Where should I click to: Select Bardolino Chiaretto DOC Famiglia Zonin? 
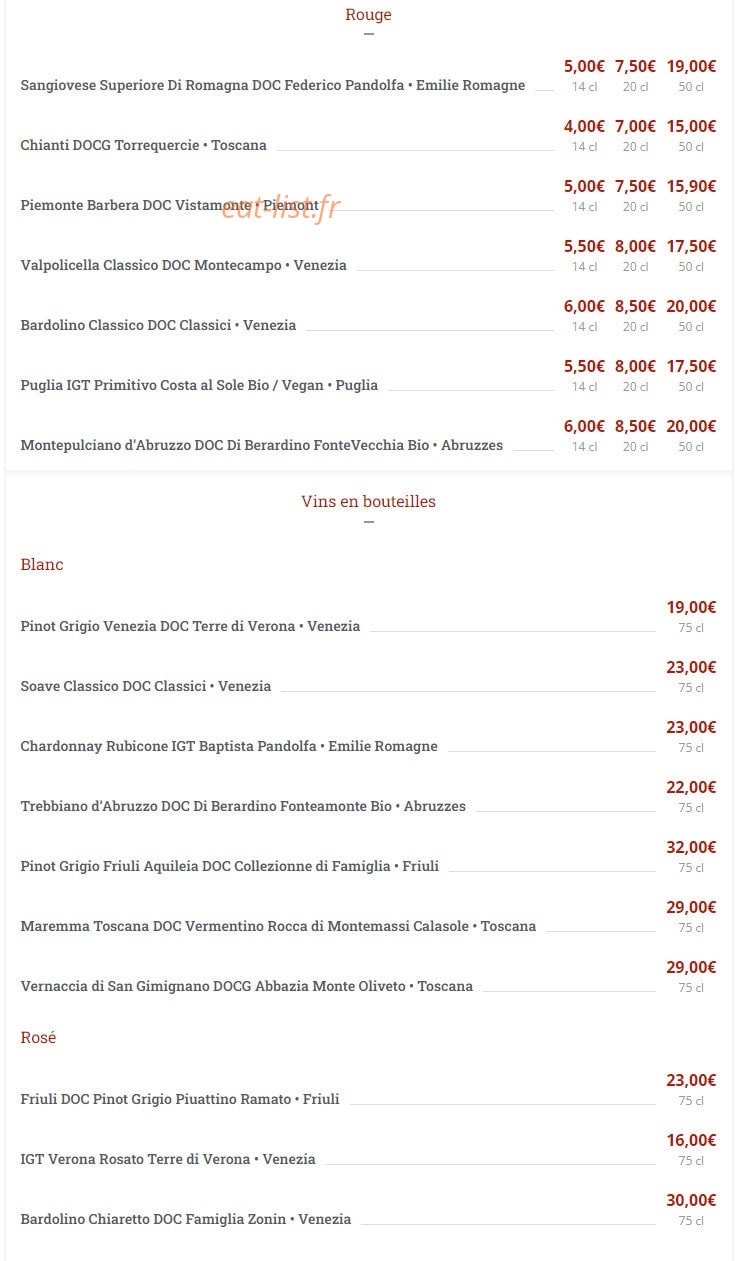coord(186,1219)
